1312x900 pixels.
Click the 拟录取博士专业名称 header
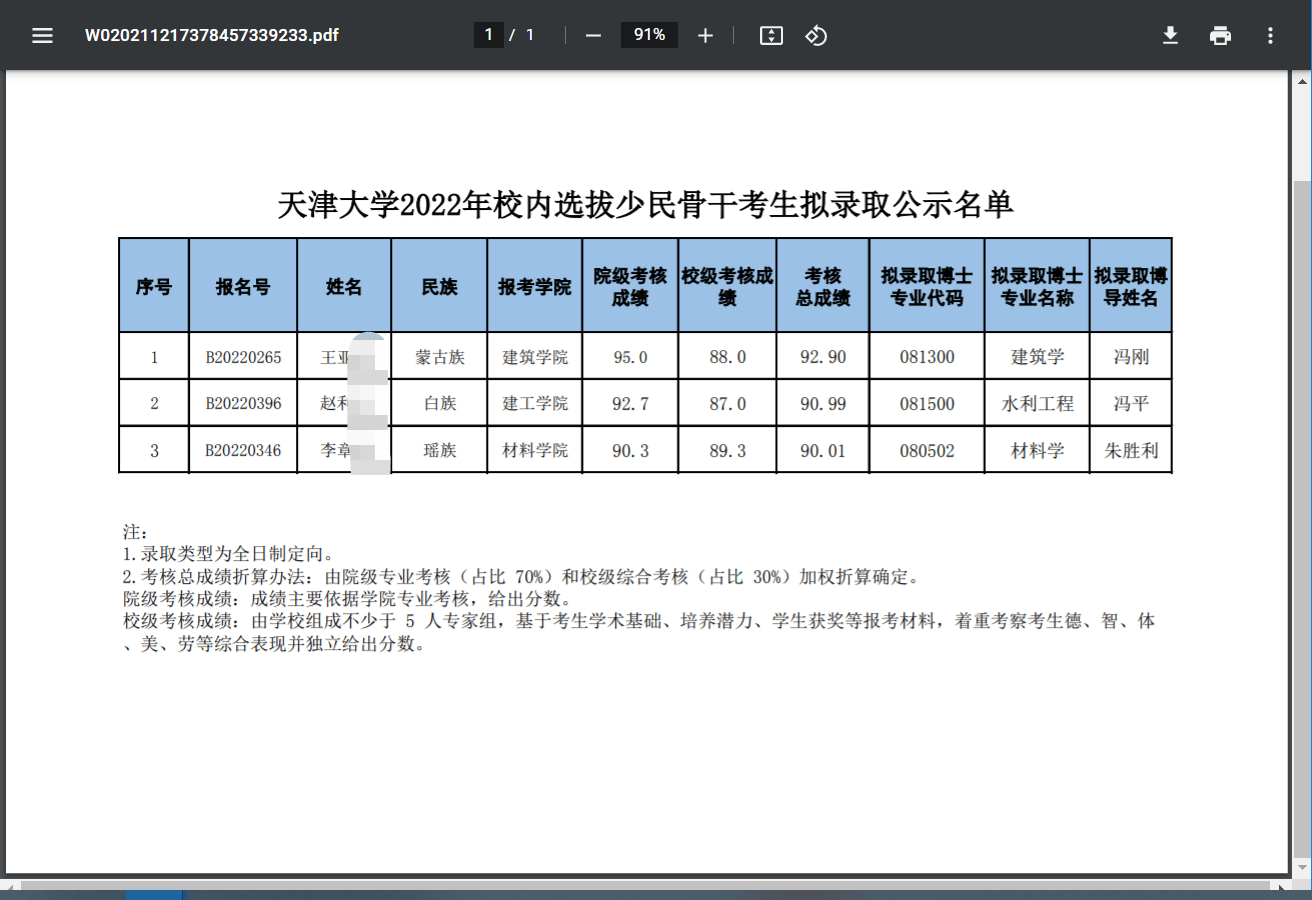click(x=1037, y=286)
